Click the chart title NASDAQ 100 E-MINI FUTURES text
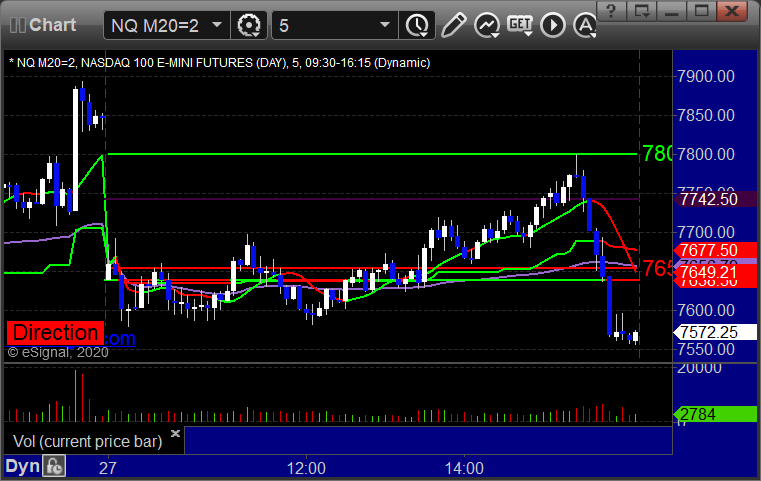 point(182,63)
